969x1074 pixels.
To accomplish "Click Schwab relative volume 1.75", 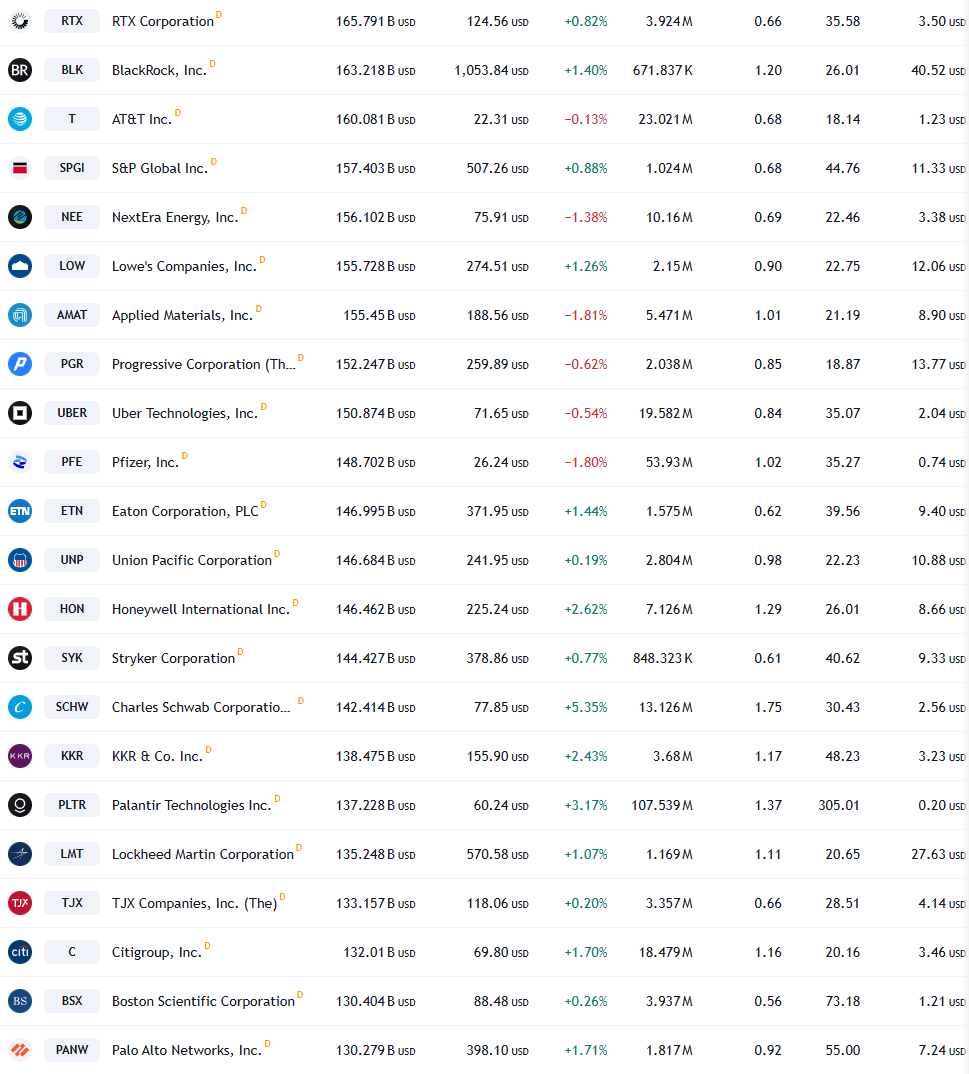I will point(768,708).
